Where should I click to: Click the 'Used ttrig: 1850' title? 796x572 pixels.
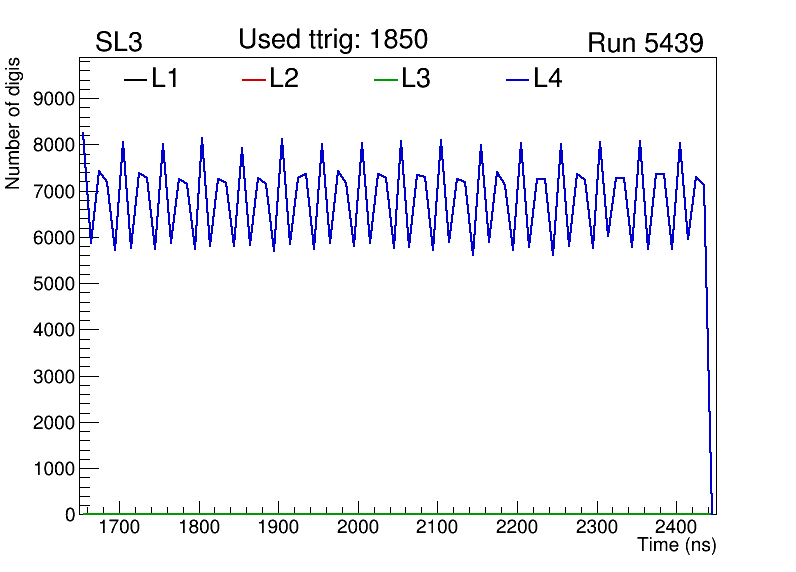pyautogui.click(x=333, y=40)
